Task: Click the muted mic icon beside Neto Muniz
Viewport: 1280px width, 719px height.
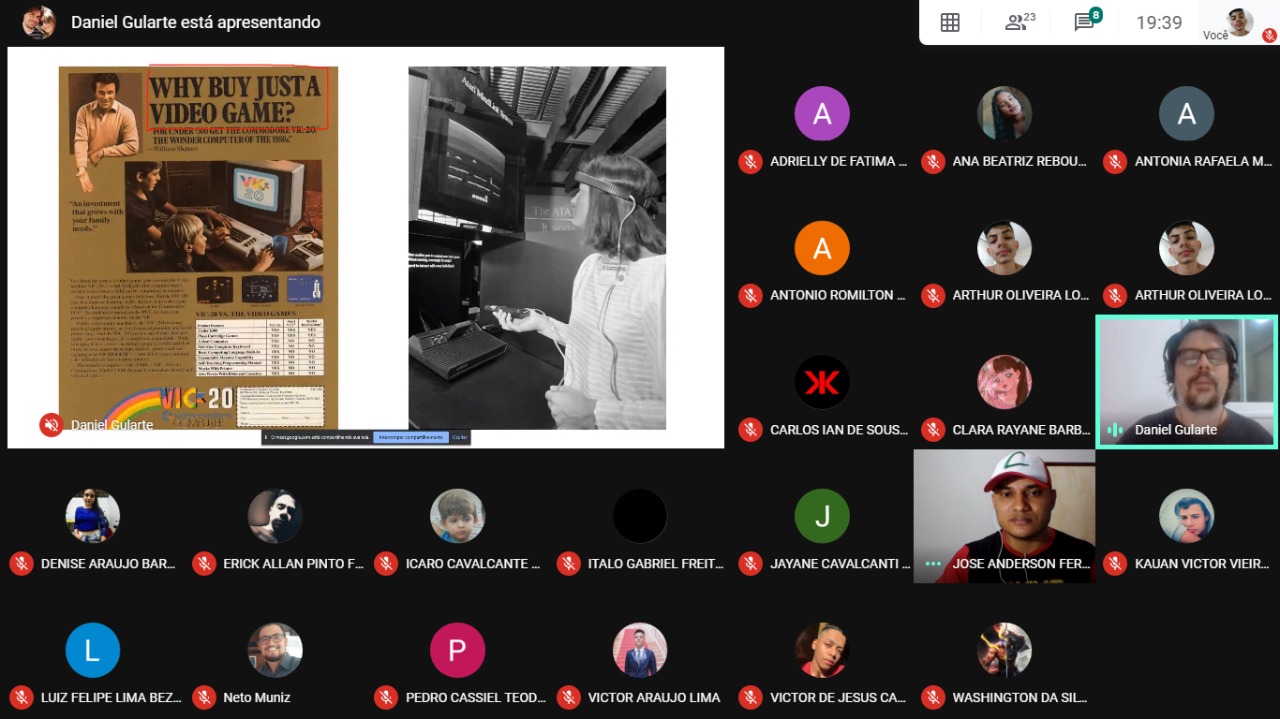Action: click(204, 697)
